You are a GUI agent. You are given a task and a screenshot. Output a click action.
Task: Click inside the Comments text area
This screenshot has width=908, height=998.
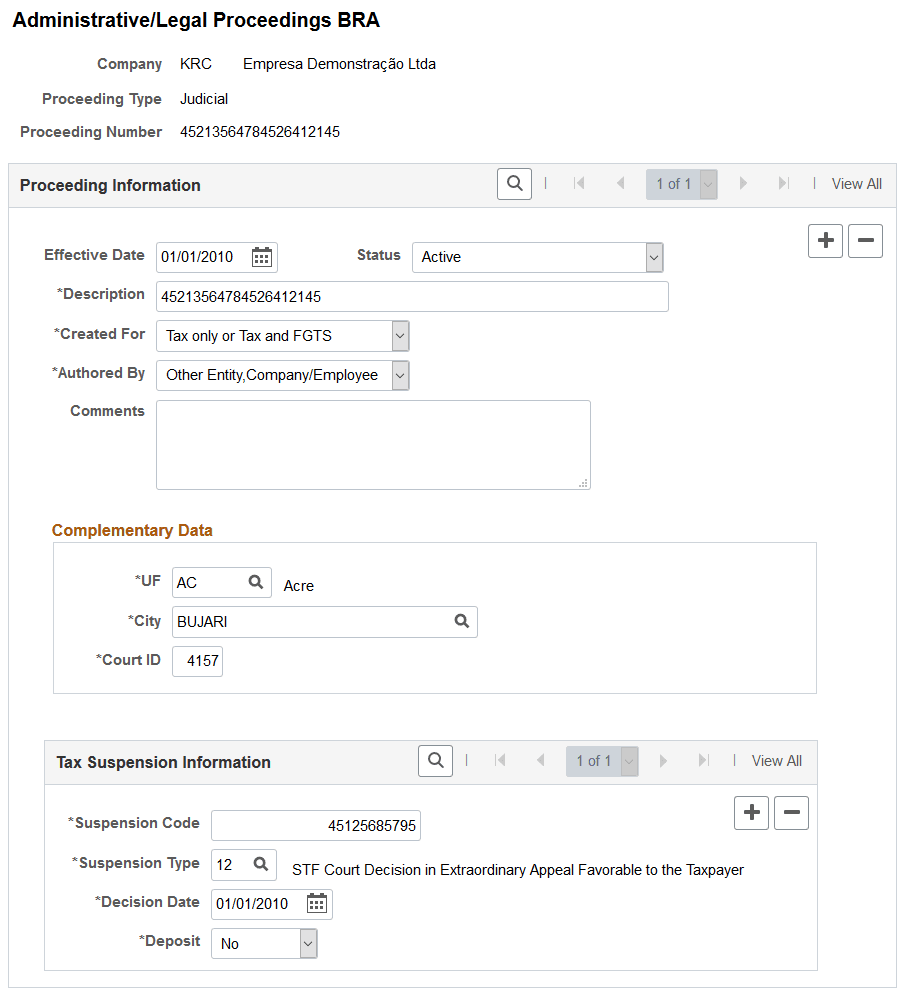pyautogui.click(x=373, y=444)
